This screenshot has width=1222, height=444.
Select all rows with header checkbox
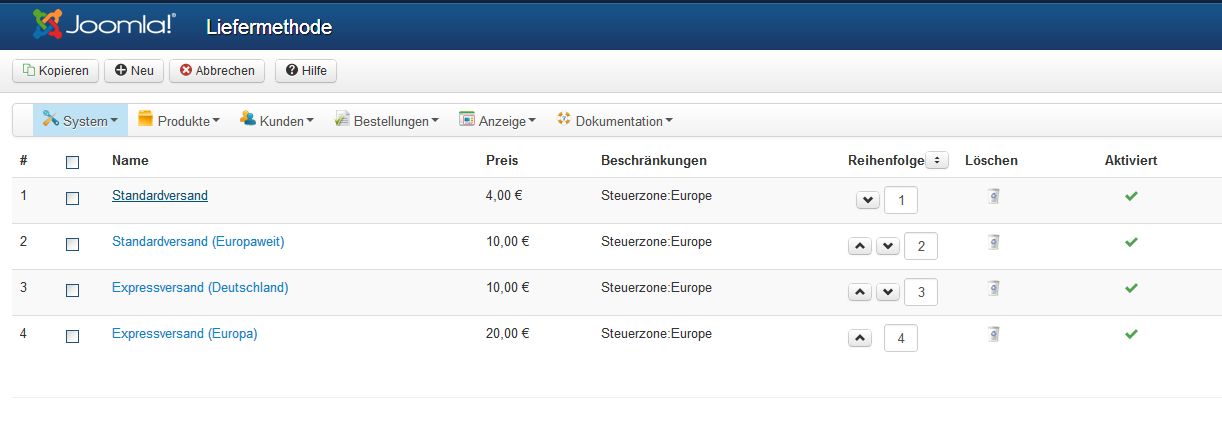point(72,162)
